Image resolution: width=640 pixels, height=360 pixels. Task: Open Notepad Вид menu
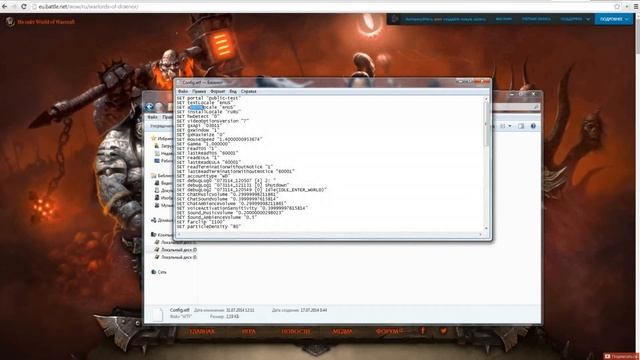click(233, 91)
